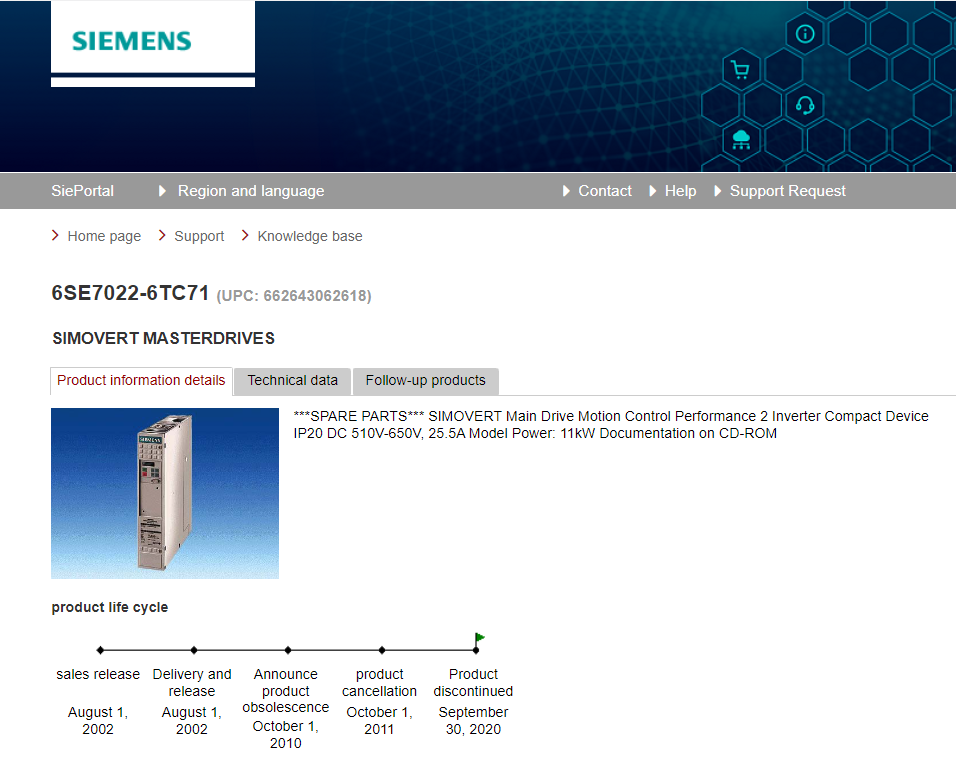Click the sales release timeline point
Image resolution: width=956 pixels, height=761 pixels.
pos(100,650)
